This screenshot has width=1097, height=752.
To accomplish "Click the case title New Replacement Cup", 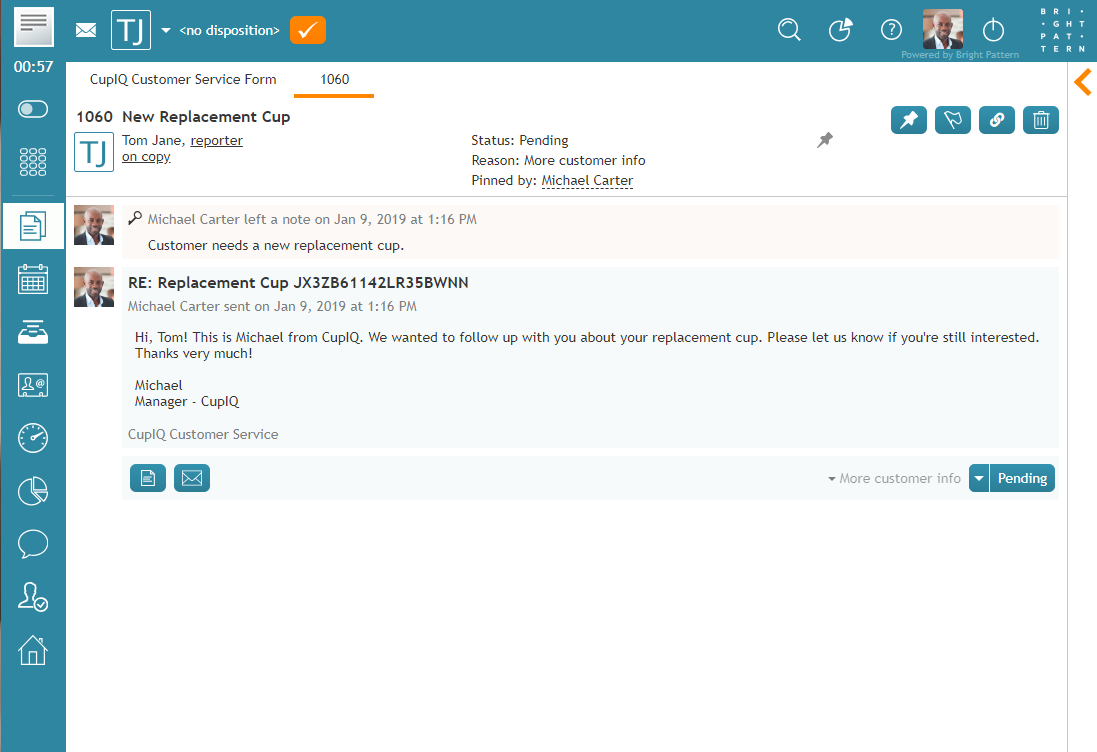I will coord(206,117).
